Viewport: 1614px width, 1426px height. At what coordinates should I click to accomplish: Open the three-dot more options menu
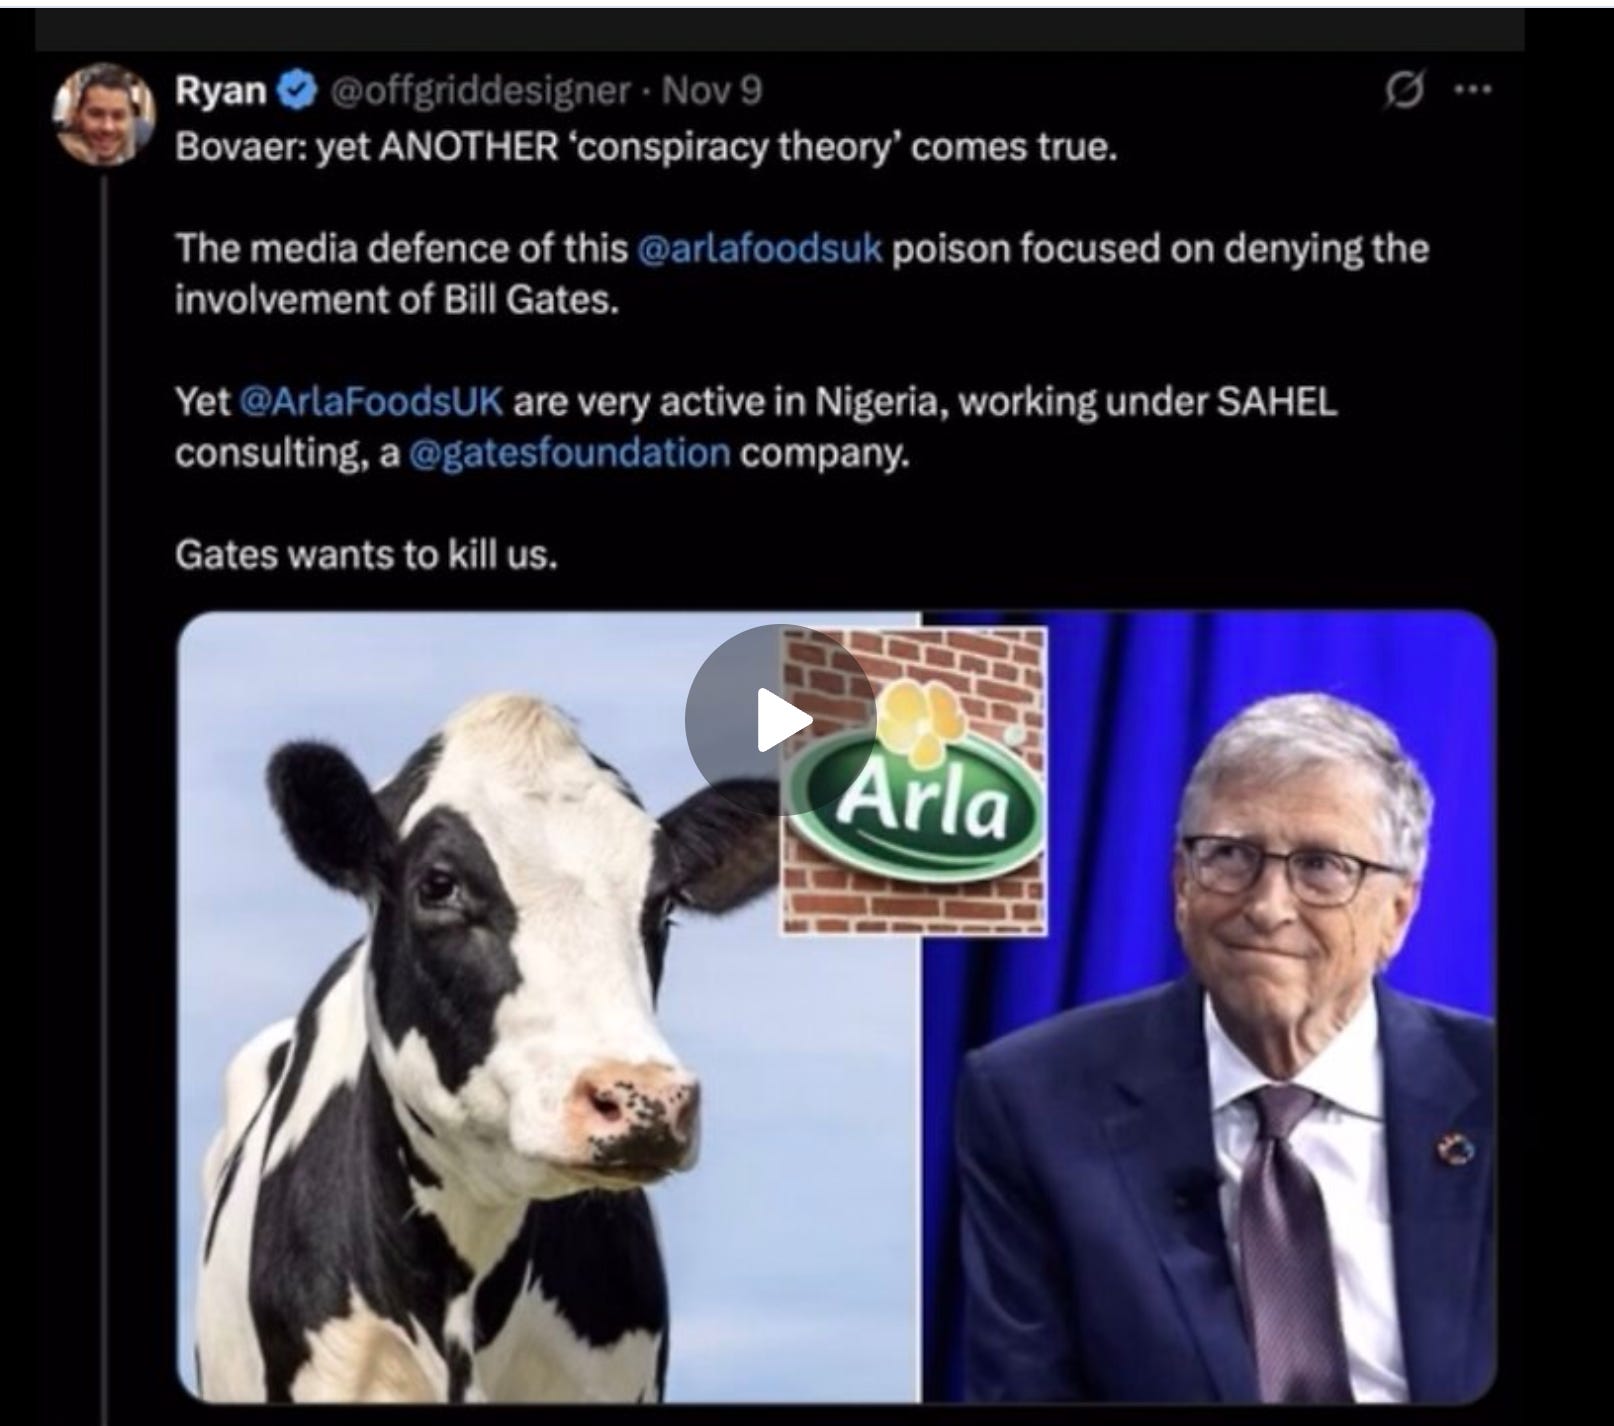click(x=1472, y=90)
